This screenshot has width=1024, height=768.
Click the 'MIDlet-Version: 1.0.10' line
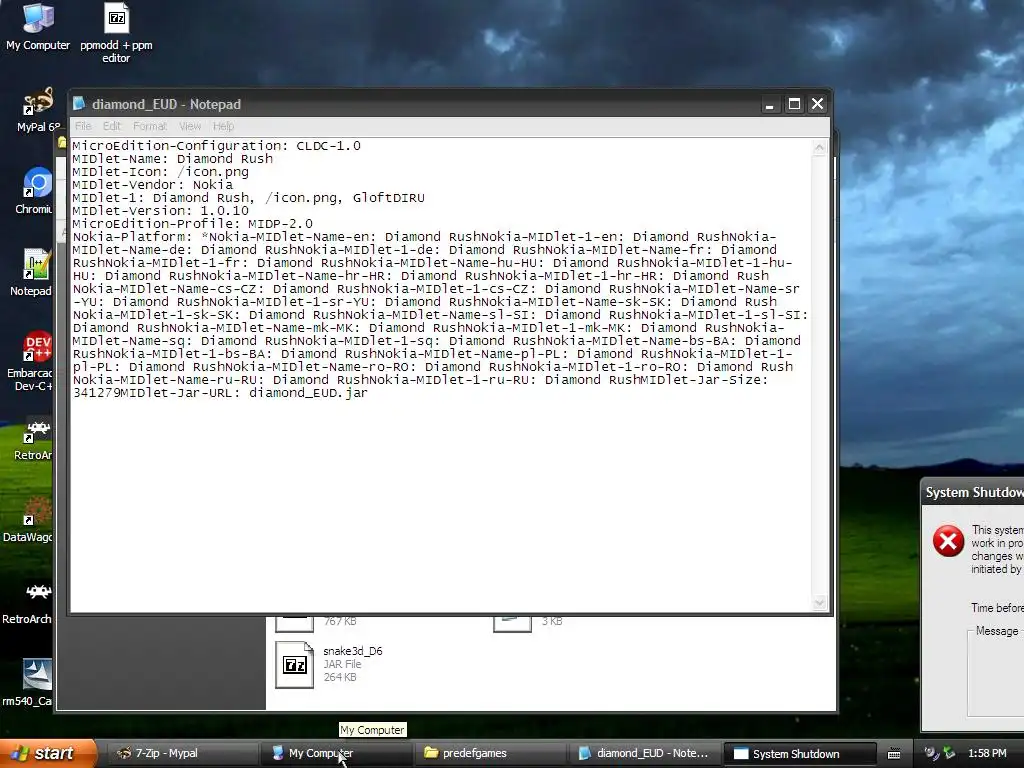(x=160, y=211)
